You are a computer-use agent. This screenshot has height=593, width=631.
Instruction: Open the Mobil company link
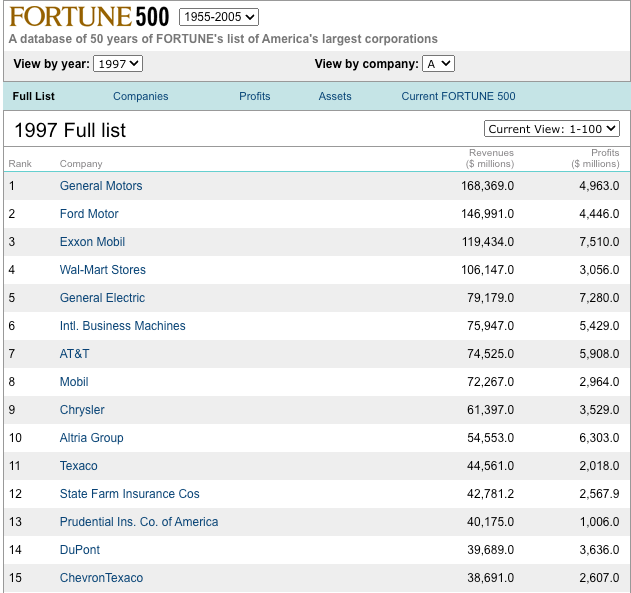click(x=74, y=382)
